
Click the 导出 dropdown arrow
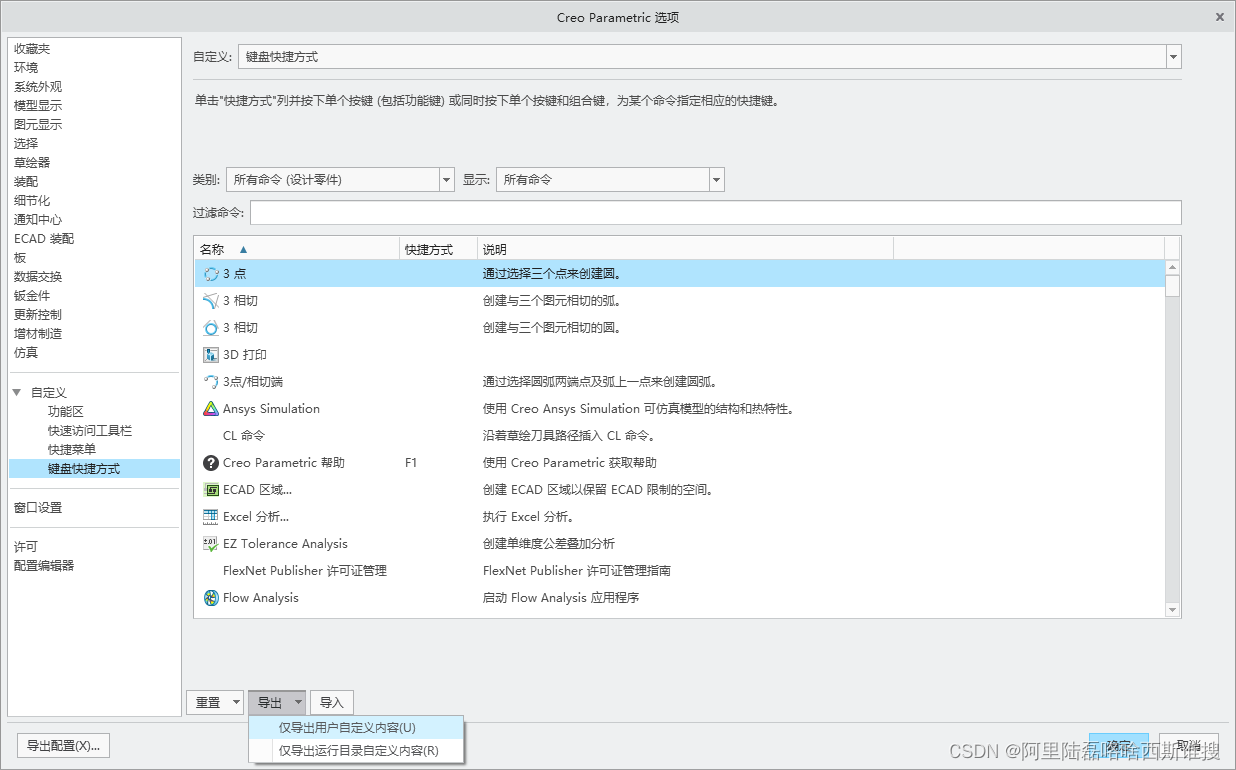298,703
